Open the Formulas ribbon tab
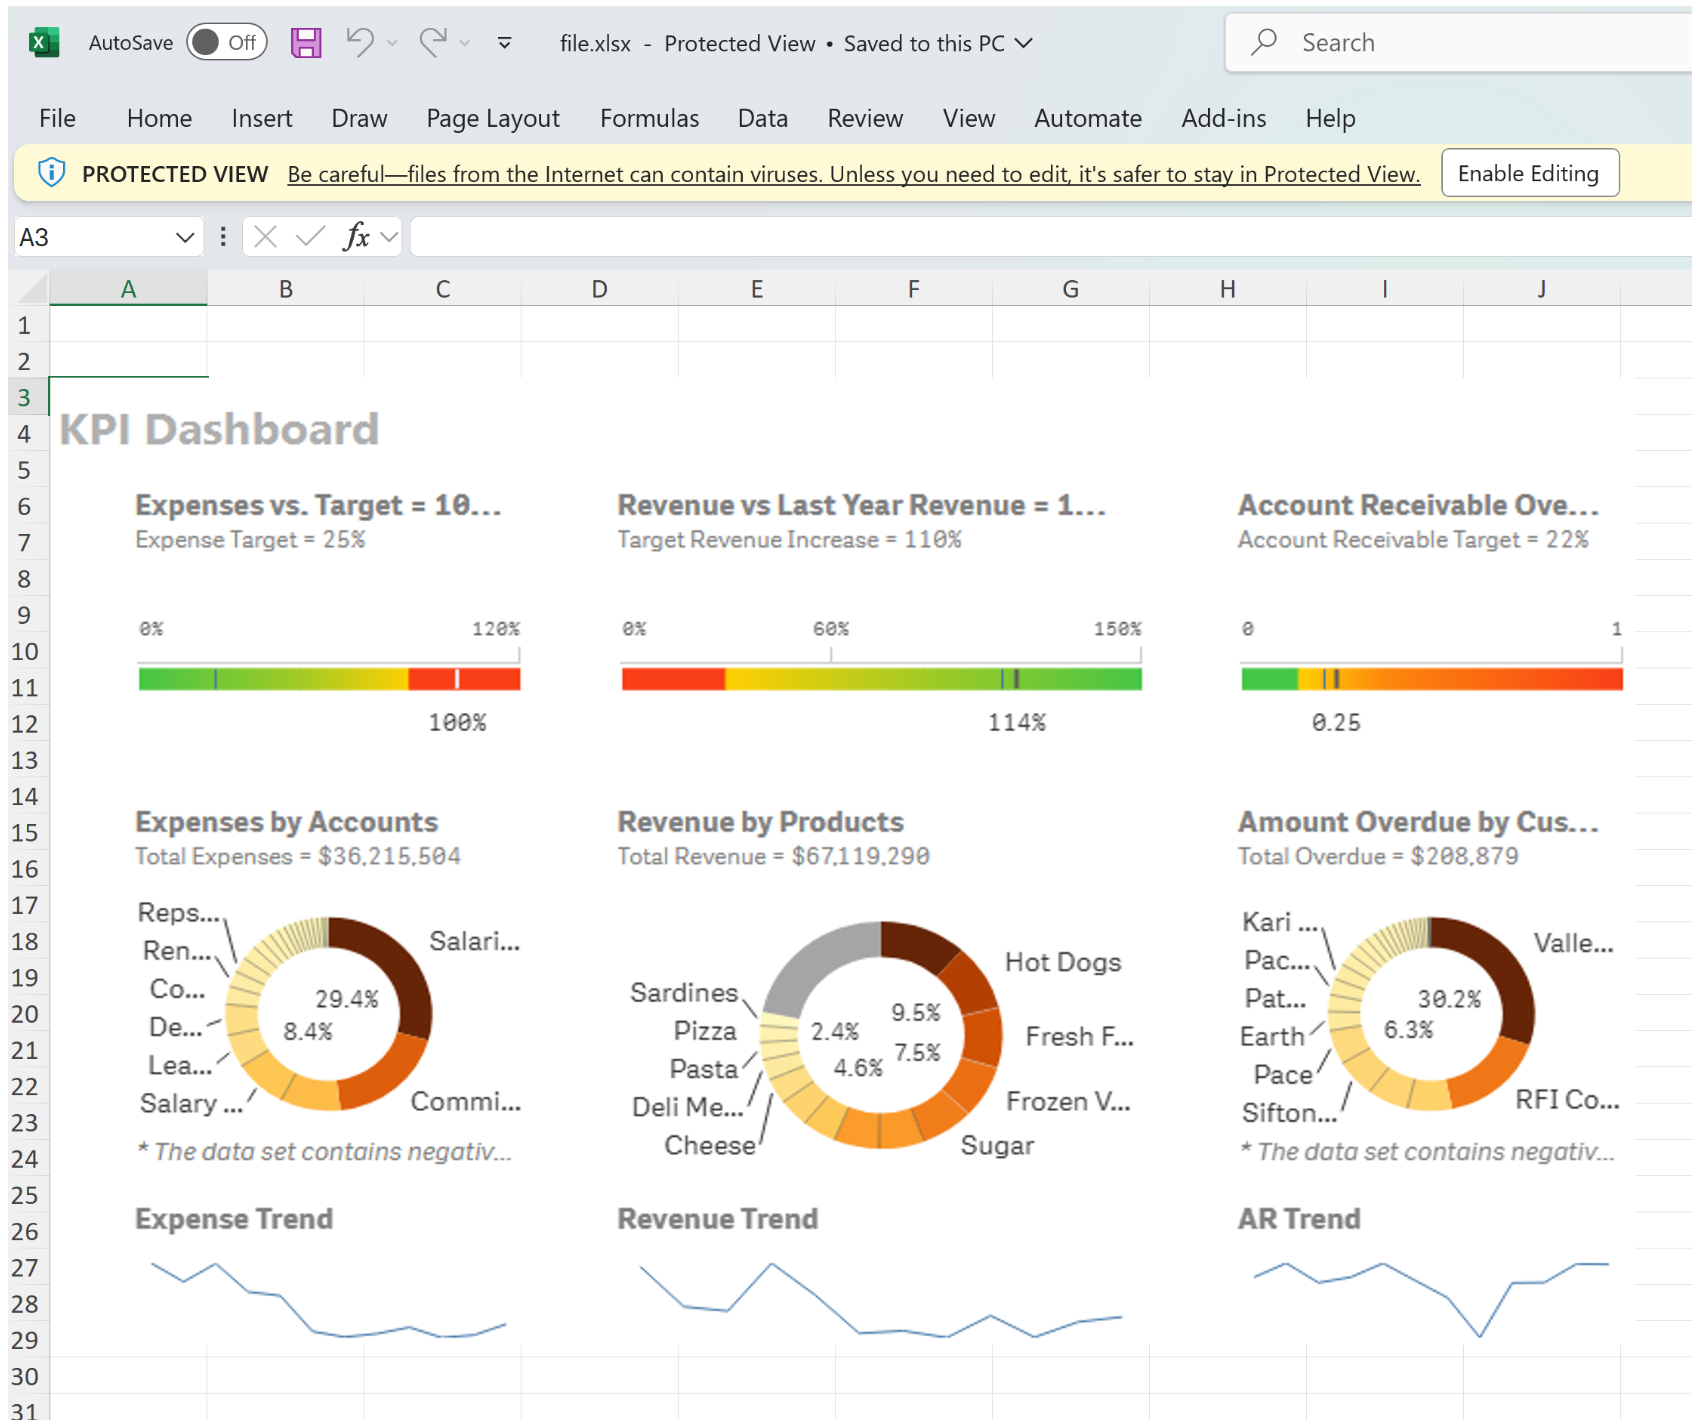Image resolution: width=1703 pixels, height=1427 pixels. [649, 118]
